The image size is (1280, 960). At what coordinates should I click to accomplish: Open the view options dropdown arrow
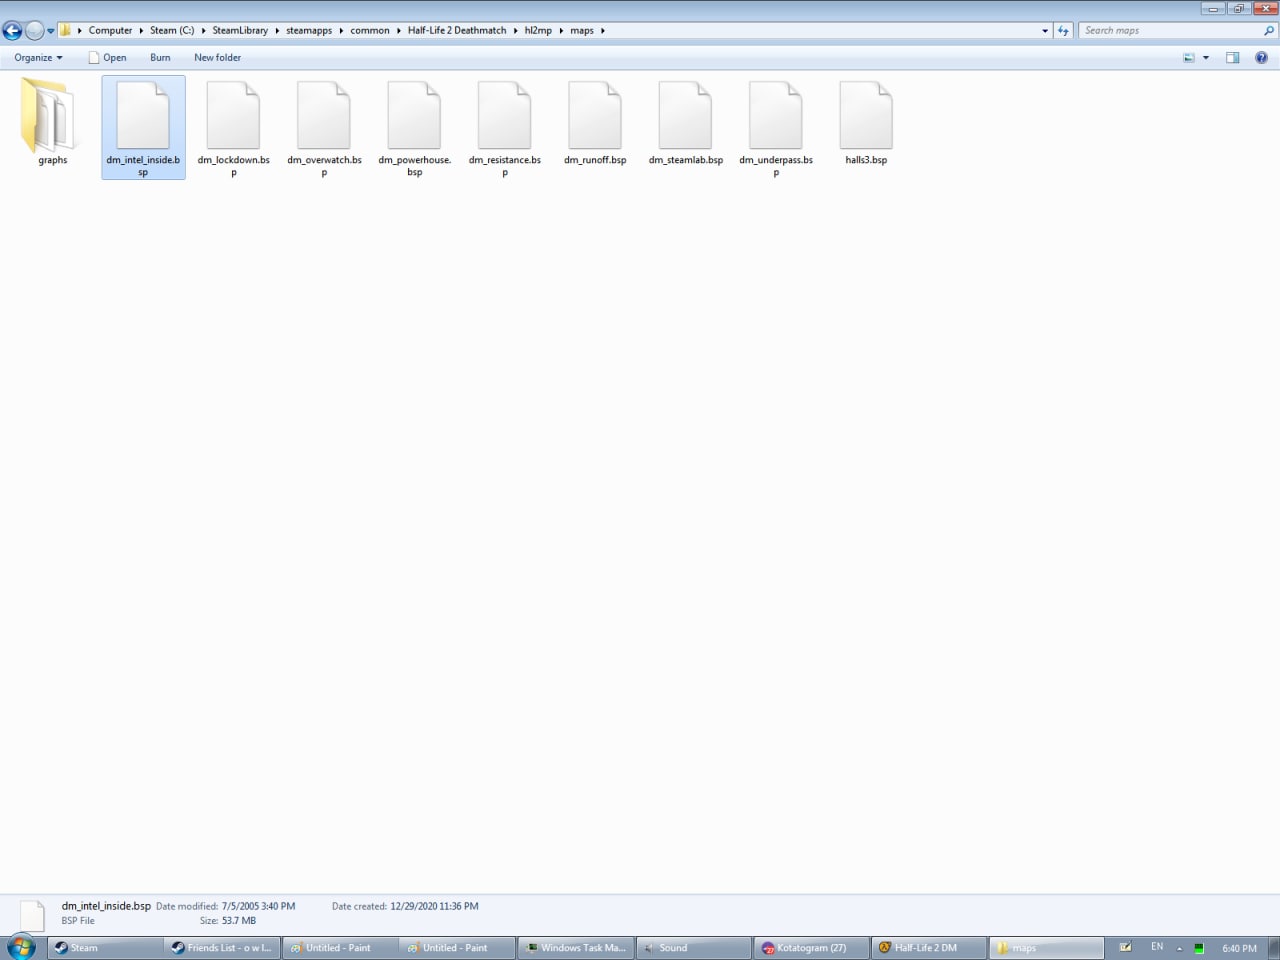point(1206,58)
